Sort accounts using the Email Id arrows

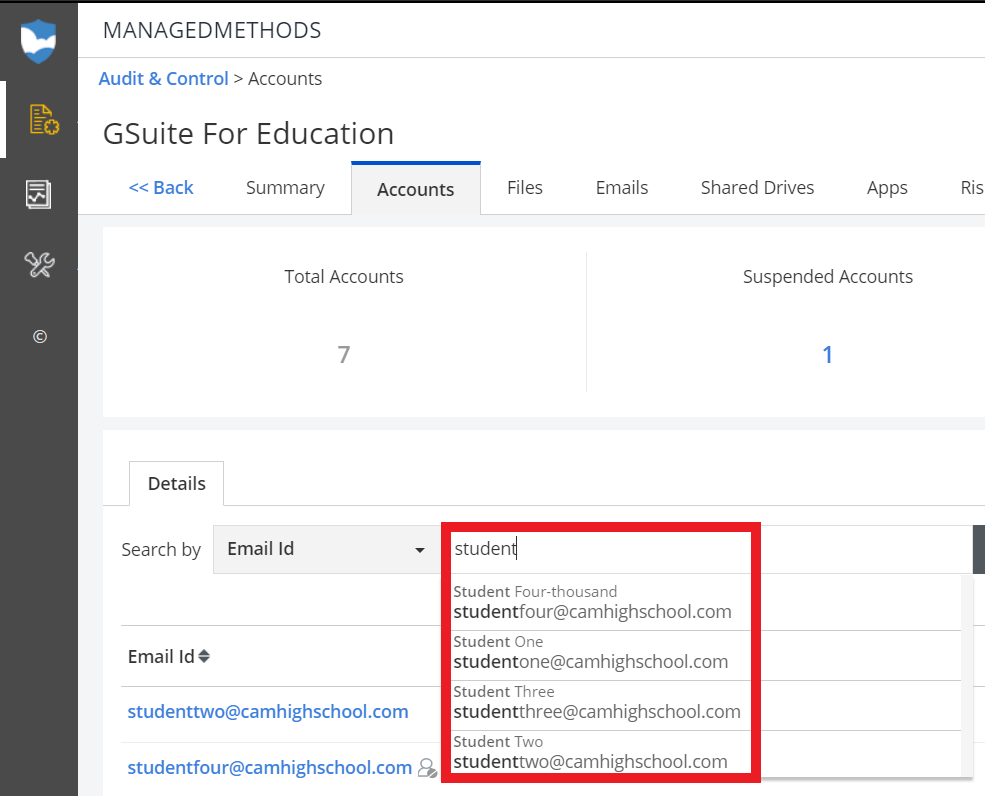point(204,656)
